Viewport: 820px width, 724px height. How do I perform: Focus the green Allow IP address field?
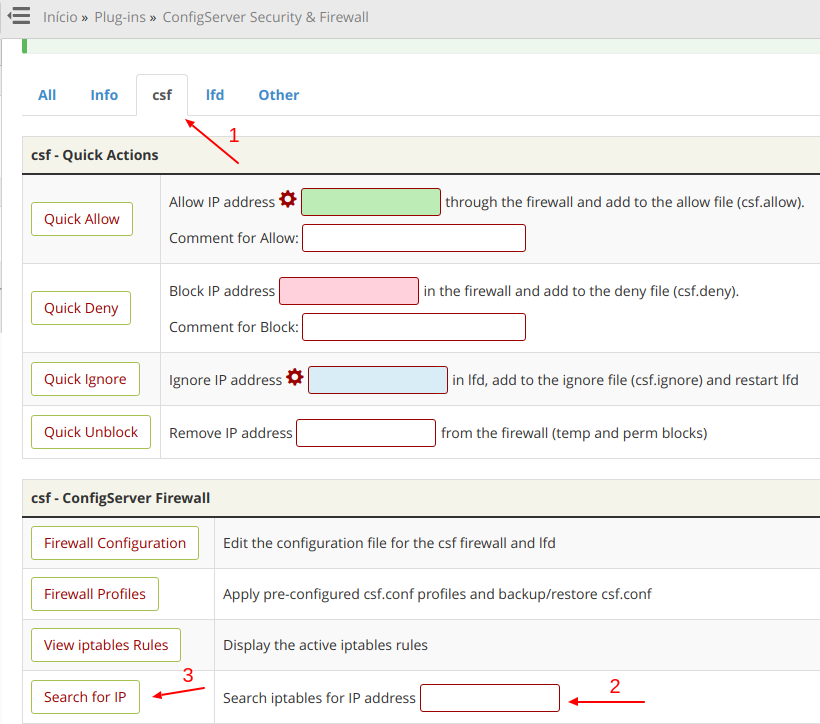tap(371, 202)
